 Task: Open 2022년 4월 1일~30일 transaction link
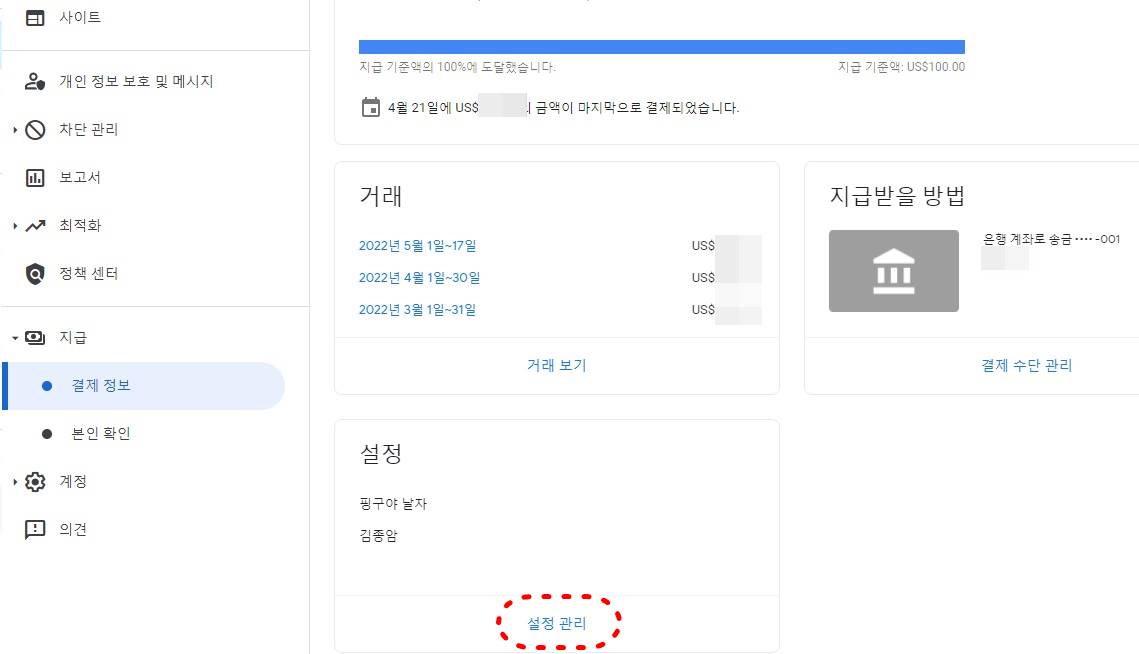point(419,278)
